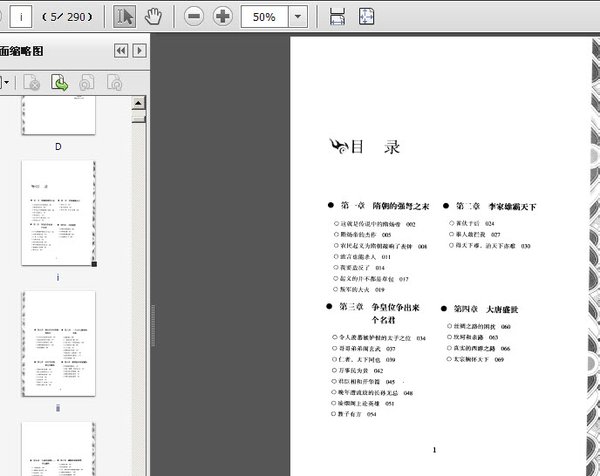
Task: Click the contents entry numbered 005
Action: click(x=362, y=235)
